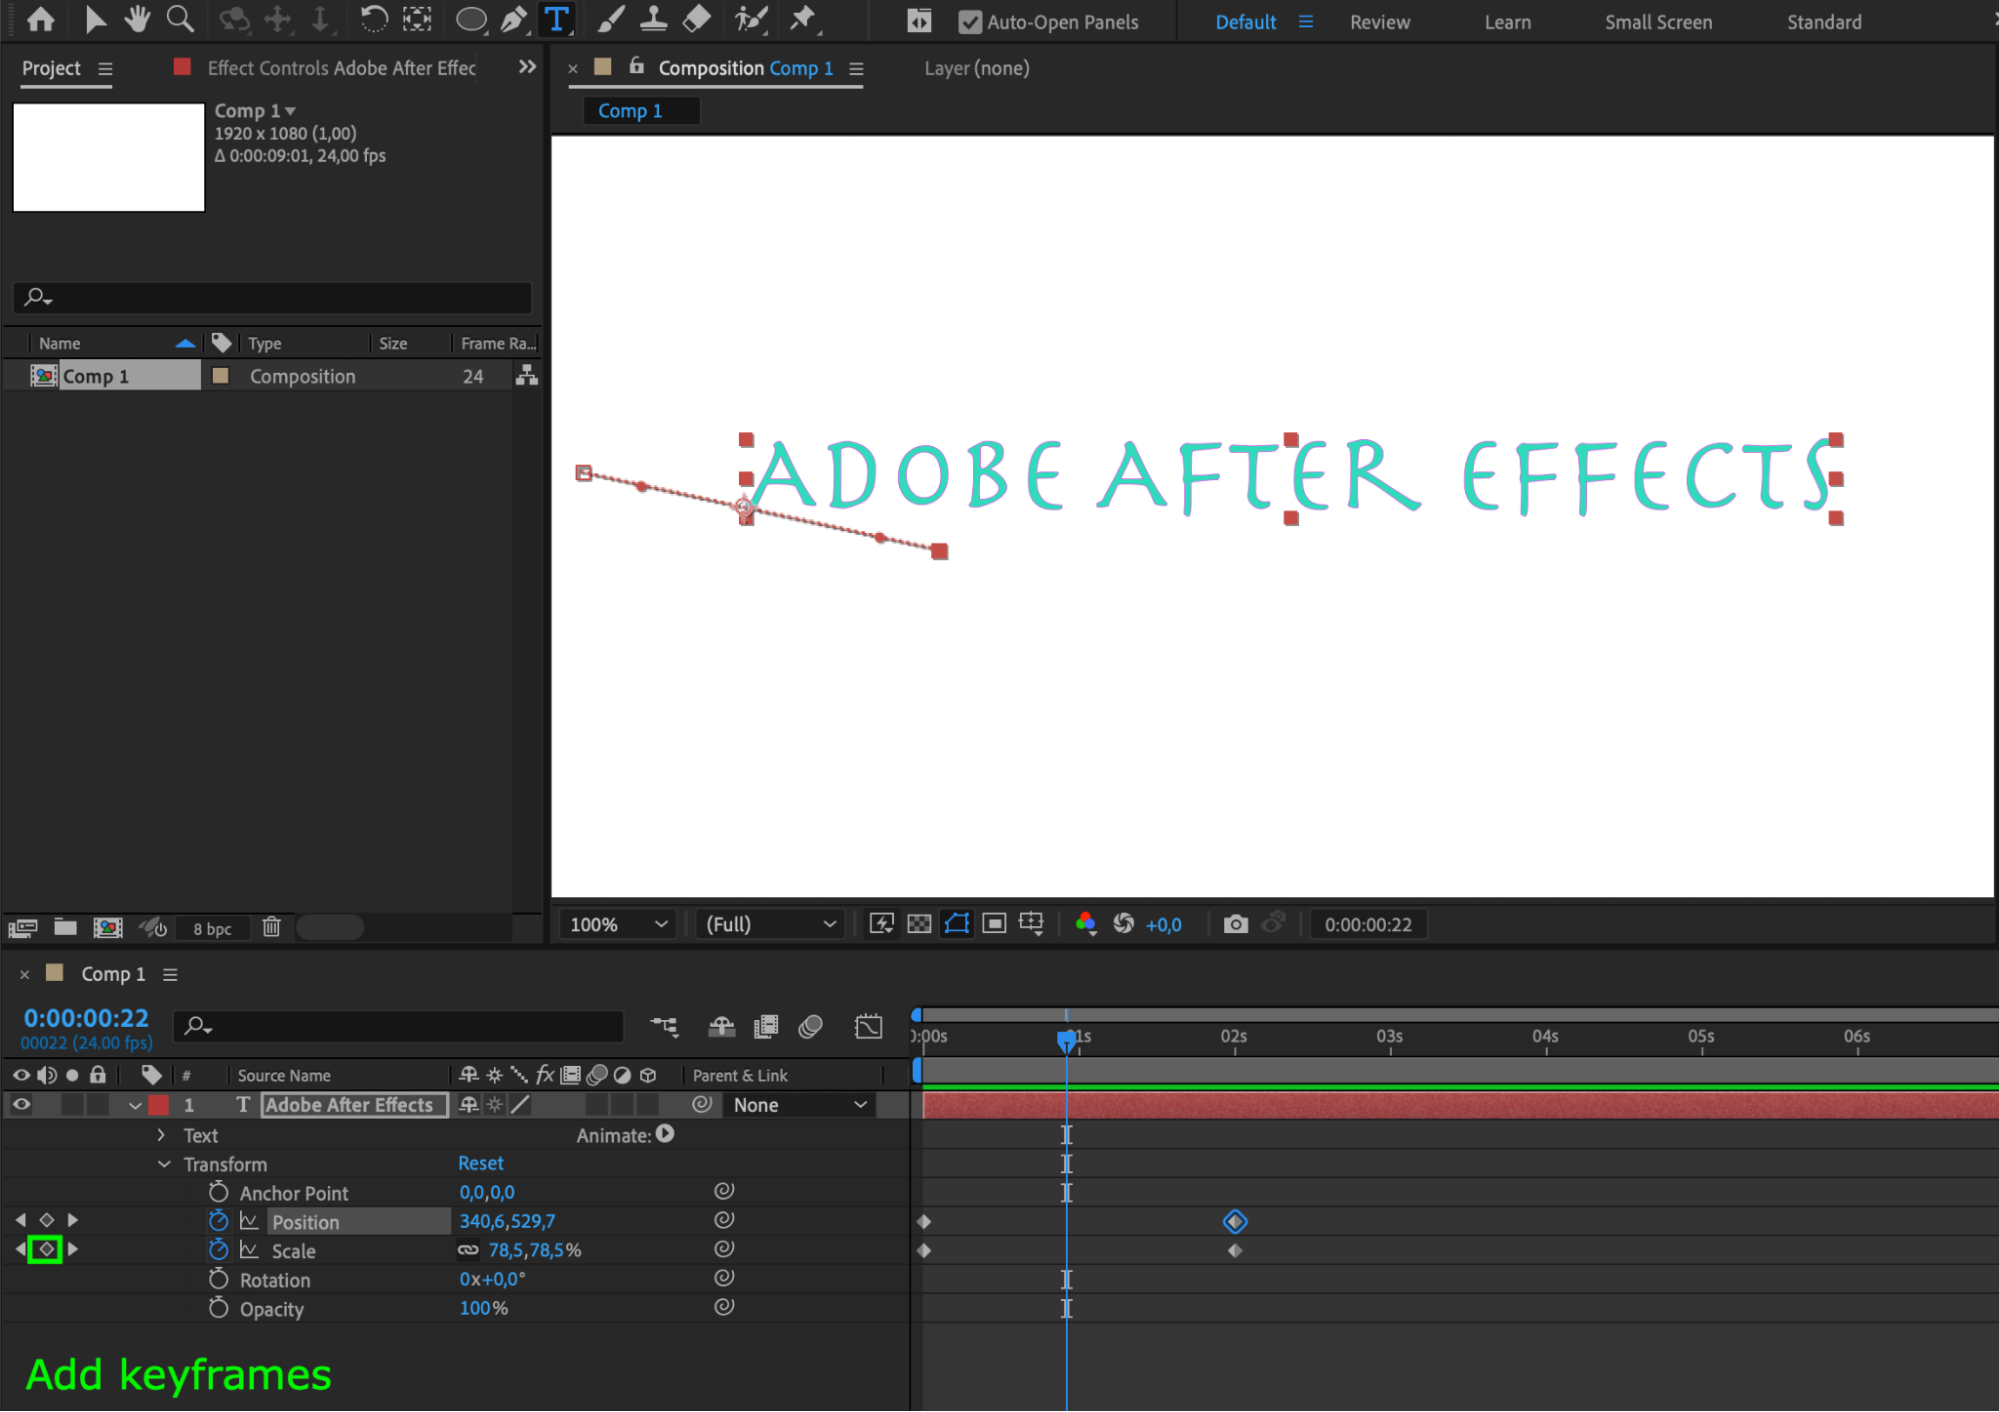Viewport: 1999px width, 1412px height.
Task: Go to previous Position keyframe
Action: pyautogui.click(x=21, y=1220)
